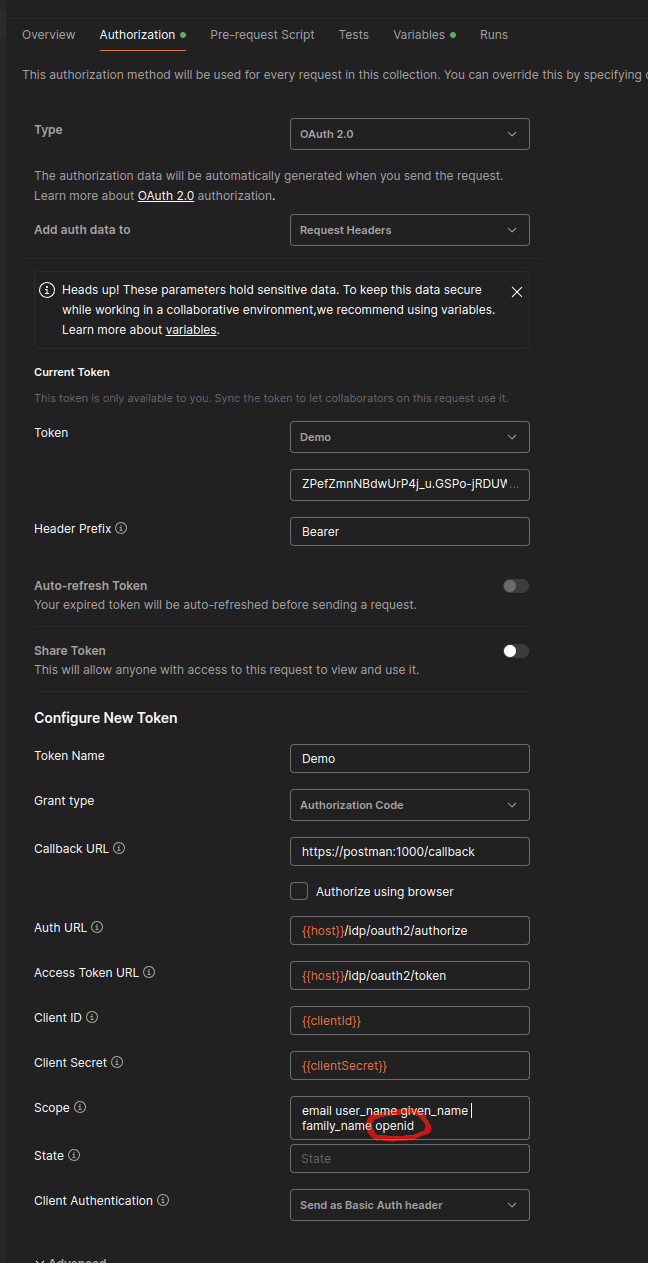Open the OAuth 2.0 documentation link
Viewport: 648px width, 1263px height.
click(x=165, y=196)
